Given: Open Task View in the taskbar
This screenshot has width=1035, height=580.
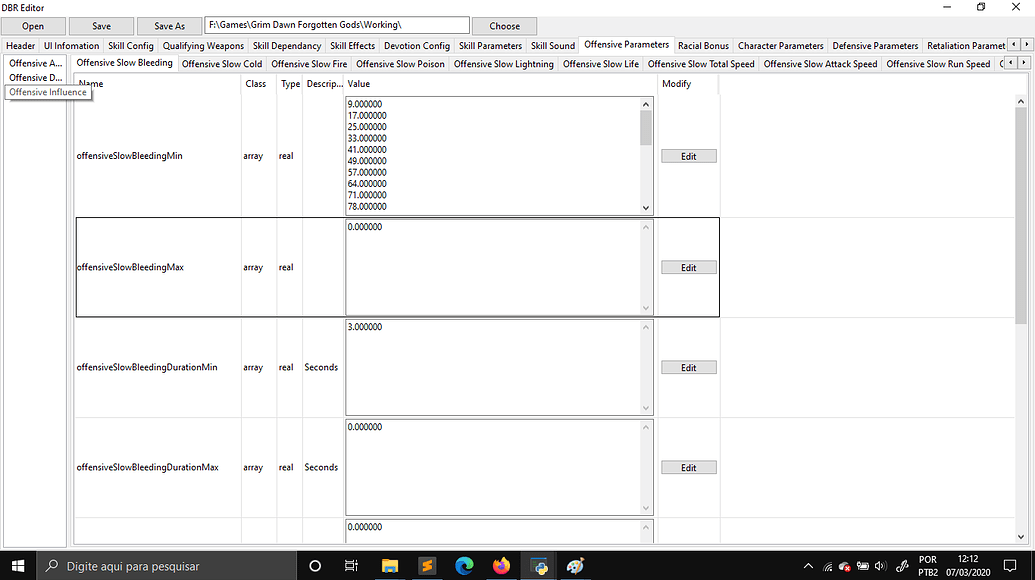Looking at the screenshot, I should tap(351, 566).
